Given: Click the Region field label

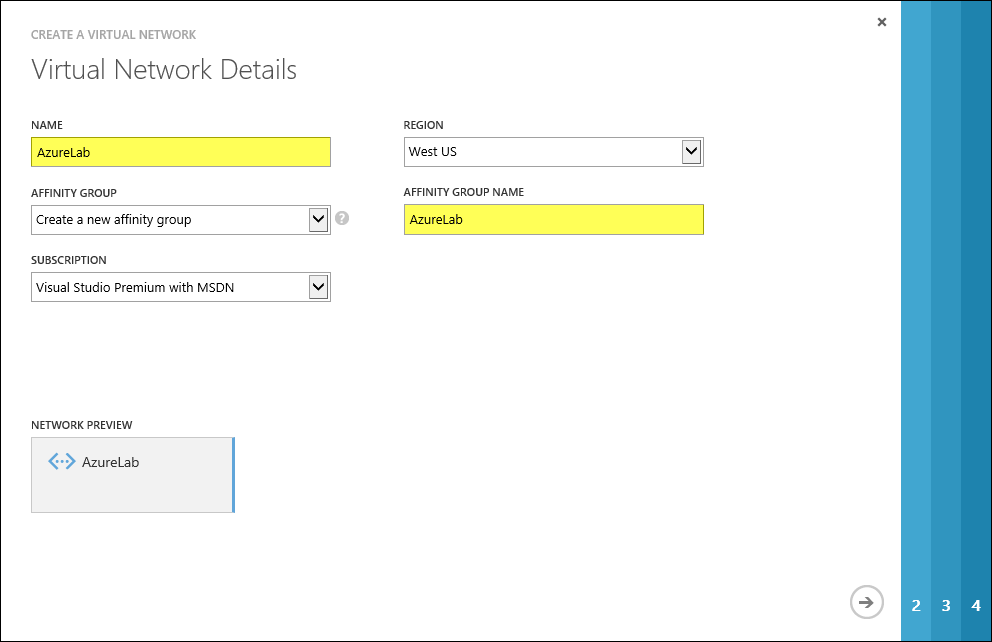Looking at the screenshot, I should point(423,125).
